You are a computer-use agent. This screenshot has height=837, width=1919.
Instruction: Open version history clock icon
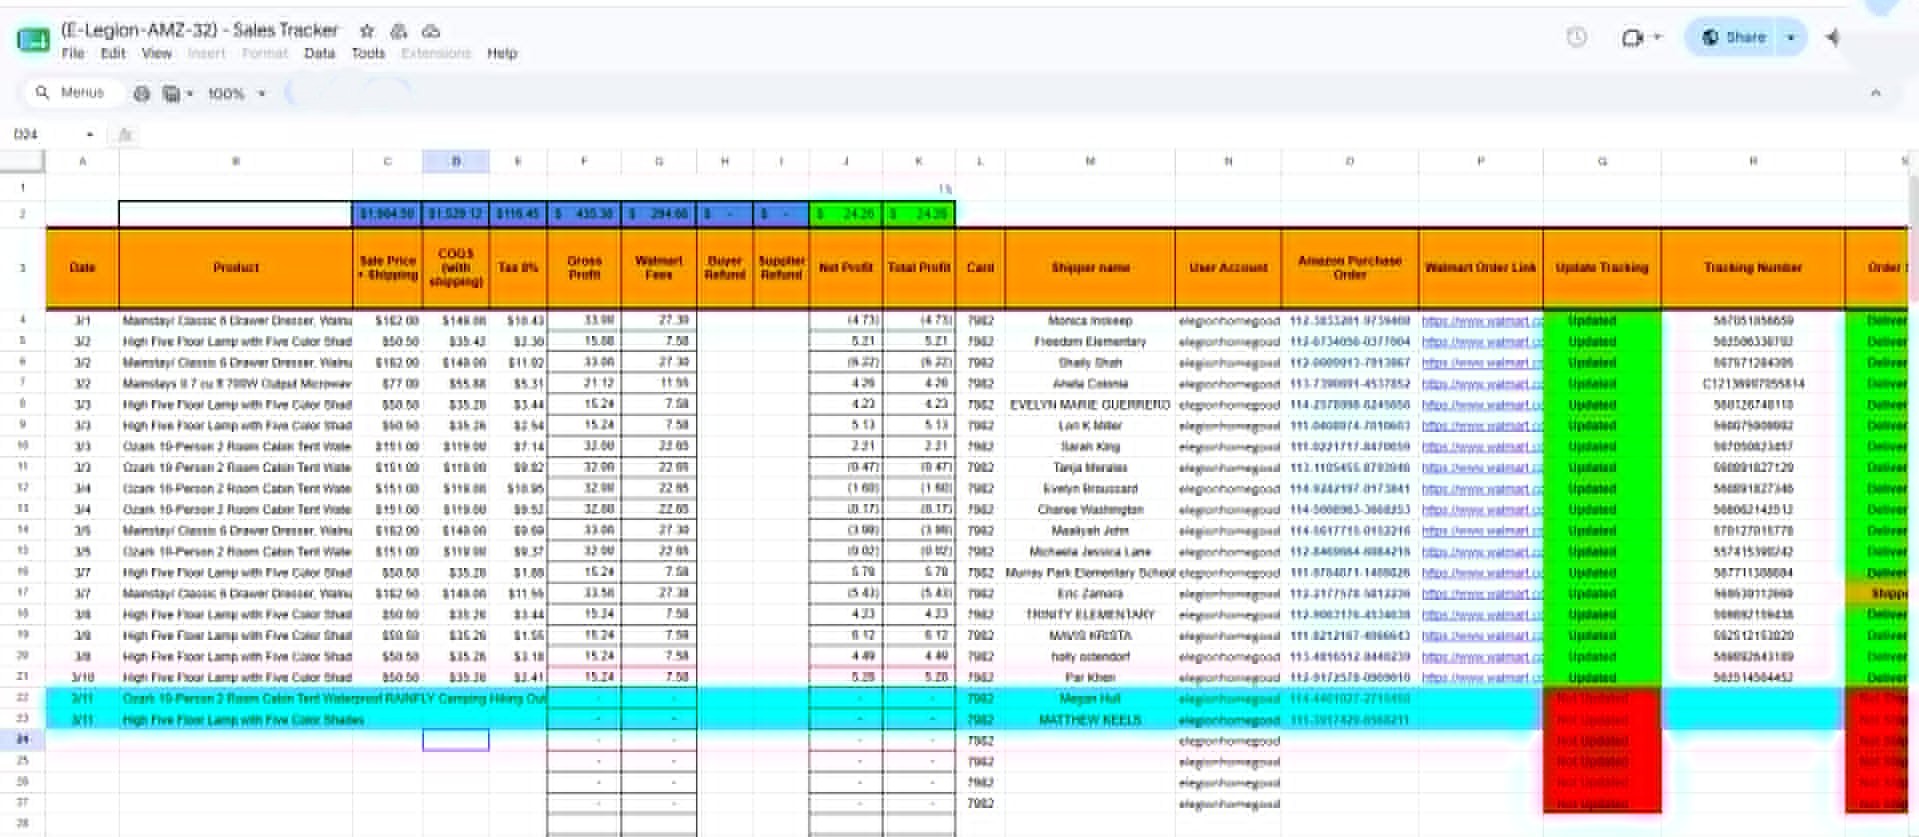tap(1577, 37)
